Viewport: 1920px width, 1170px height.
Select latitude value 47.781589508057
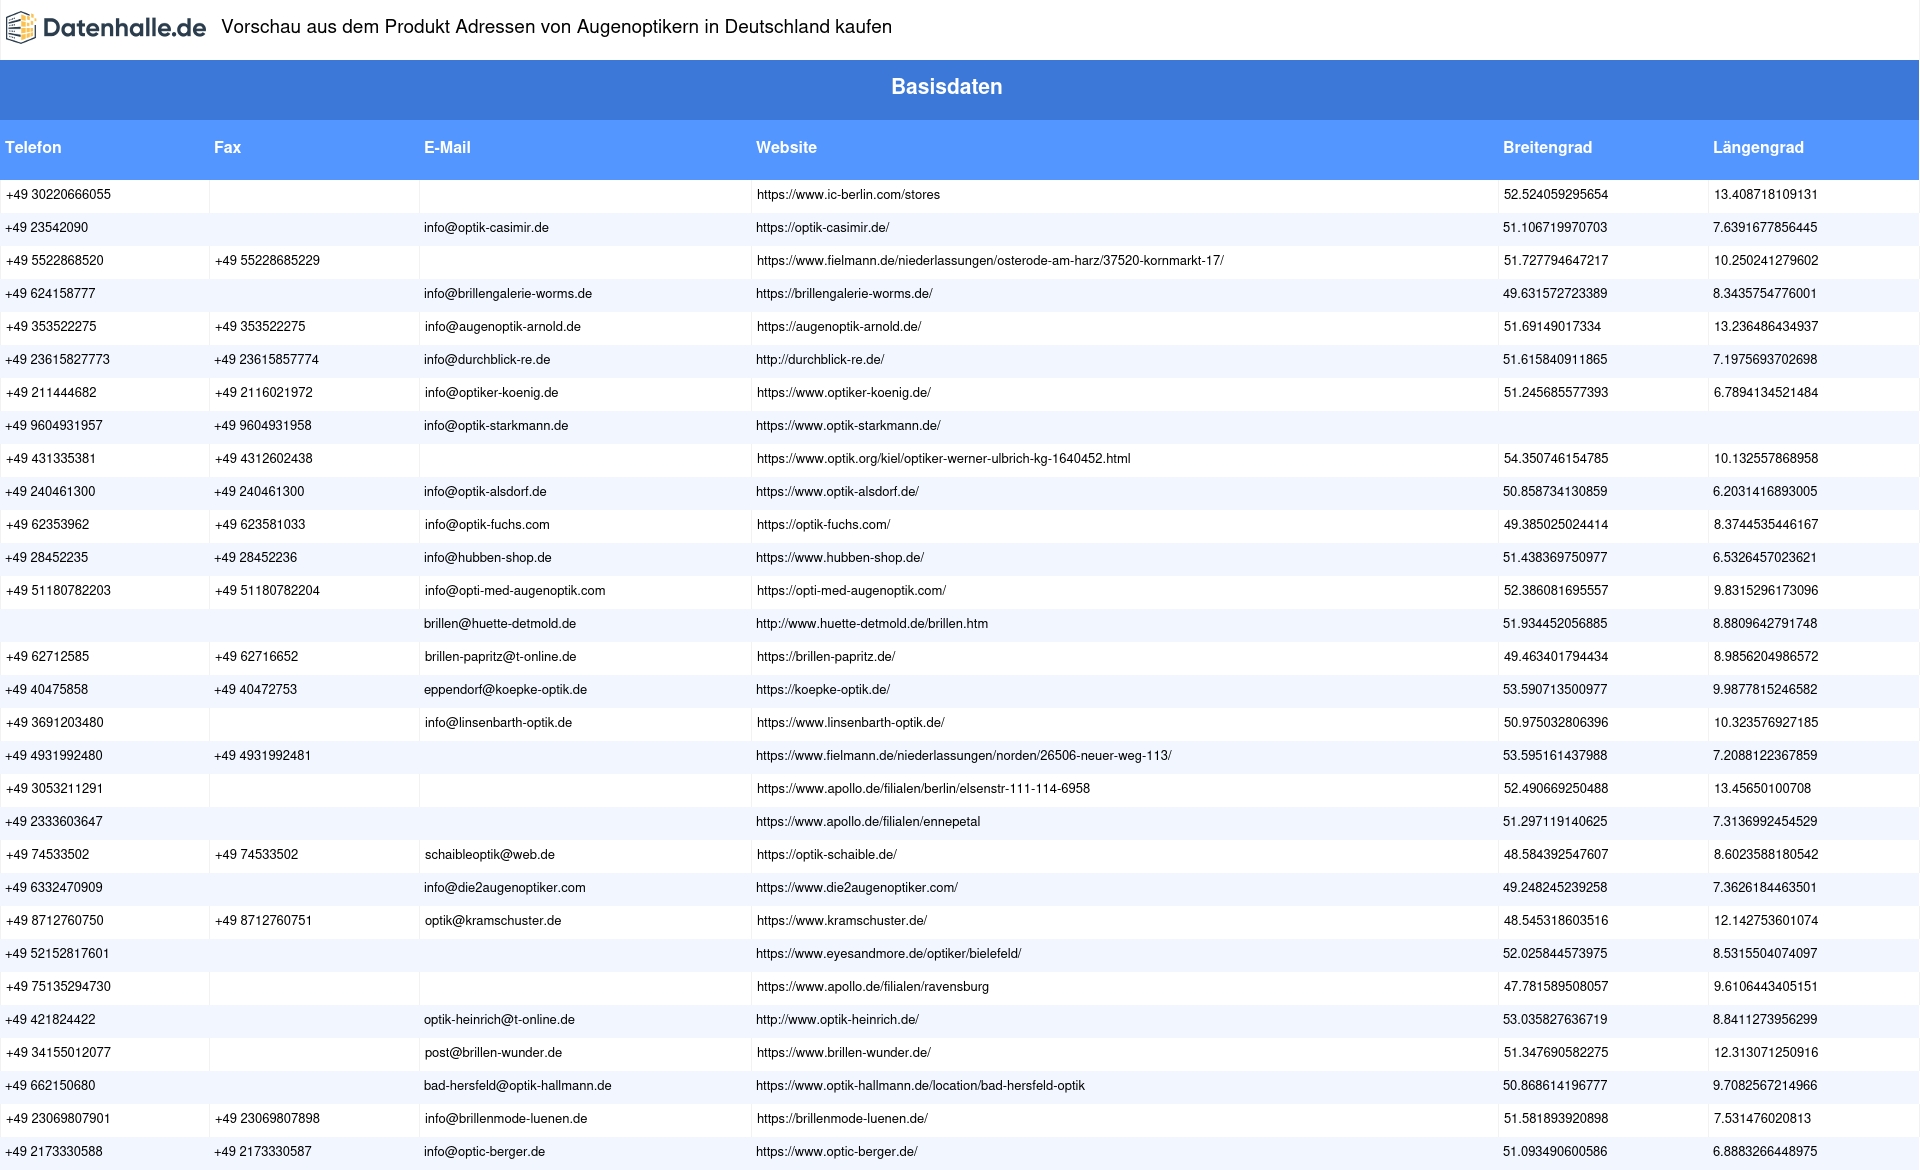(1556, 987)
